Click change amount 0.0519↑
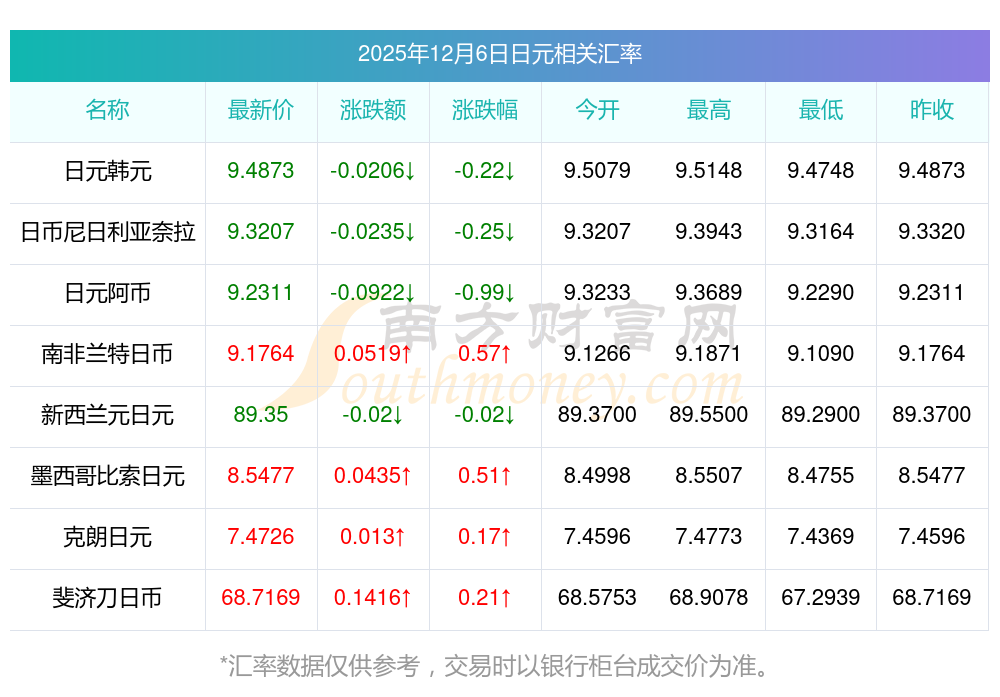This screenshot has height=697, width=1000. pos(373,353)
